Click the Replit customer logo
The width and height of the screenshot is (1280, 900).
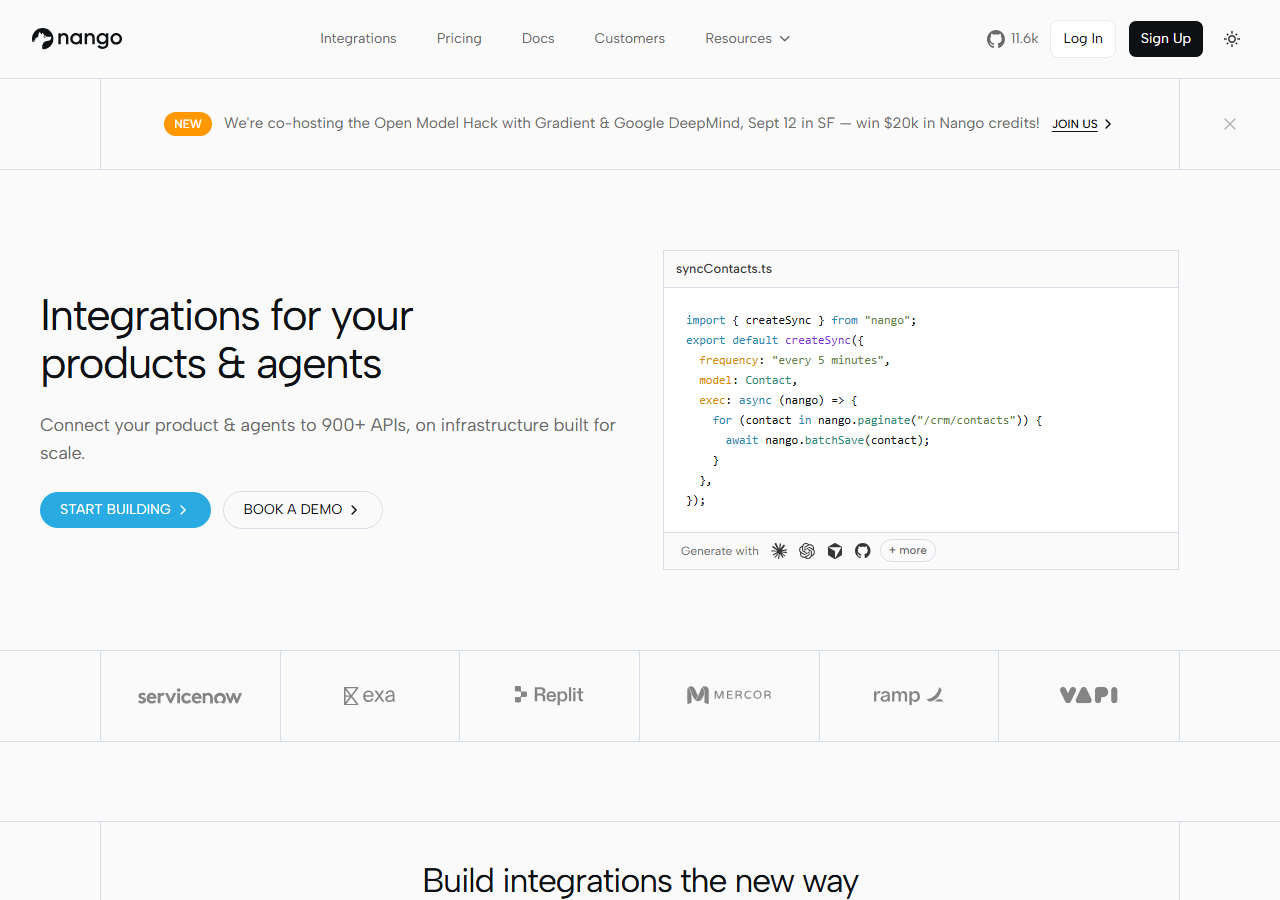pyautogui.click(x=549, y=695)
